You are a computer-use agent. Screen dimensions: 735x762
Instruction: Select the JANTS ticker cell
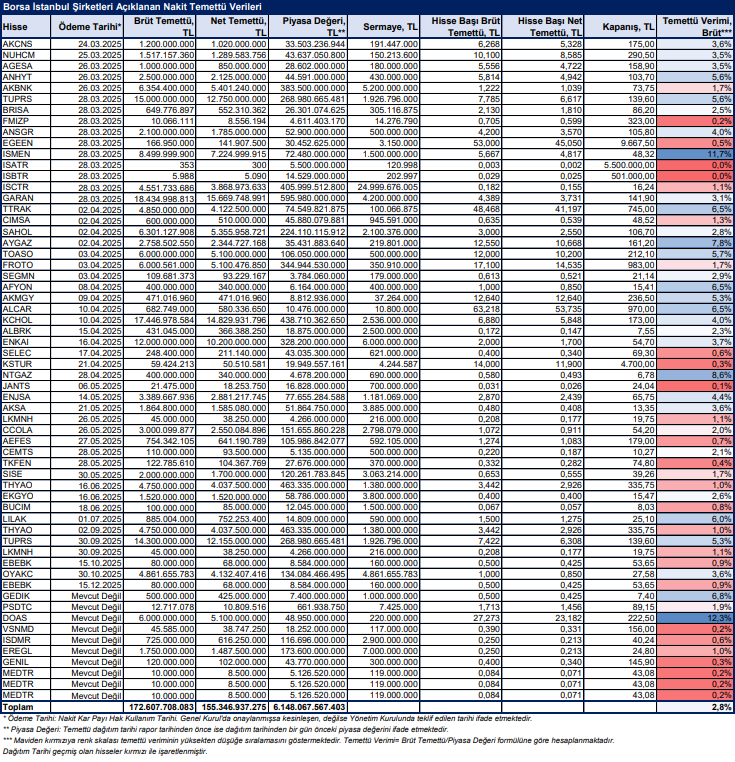coord(26,386)
